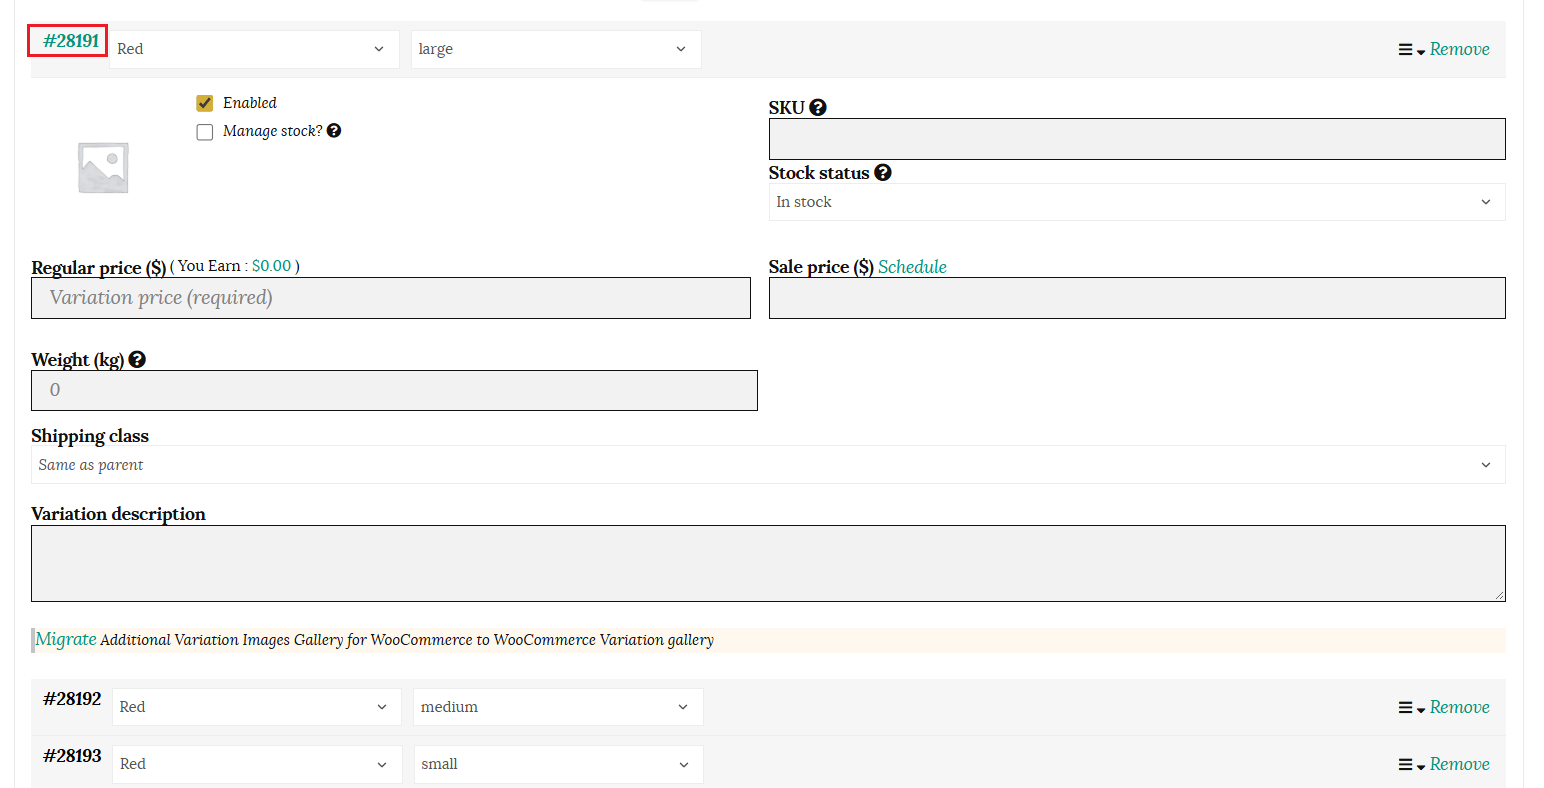
Task: Click the #28193 variation ID heading
Action: click(72, 756)
